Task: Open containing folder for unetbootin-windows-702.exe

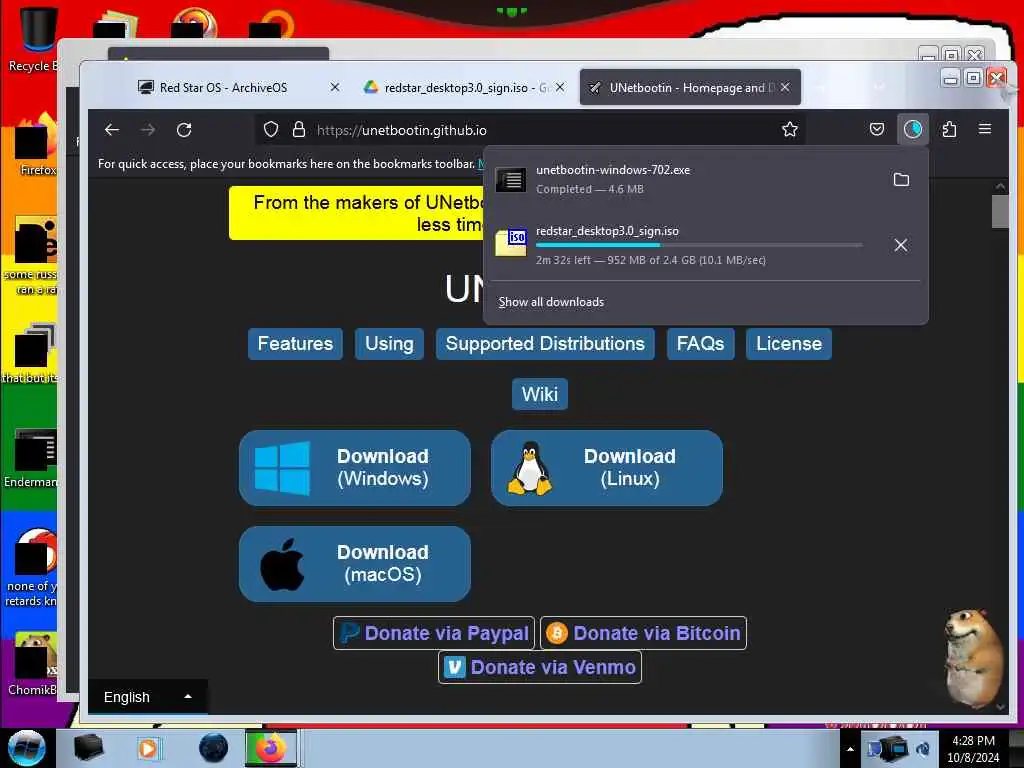Action: click(901, 180)
